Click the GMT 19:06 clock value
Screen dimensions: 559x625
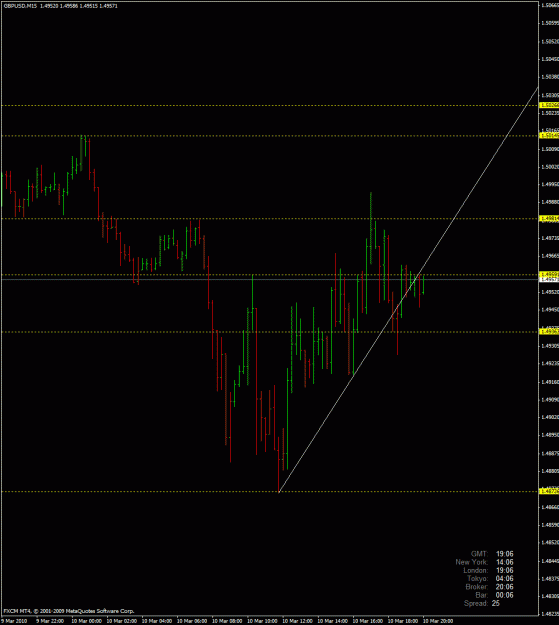[504, 554]
